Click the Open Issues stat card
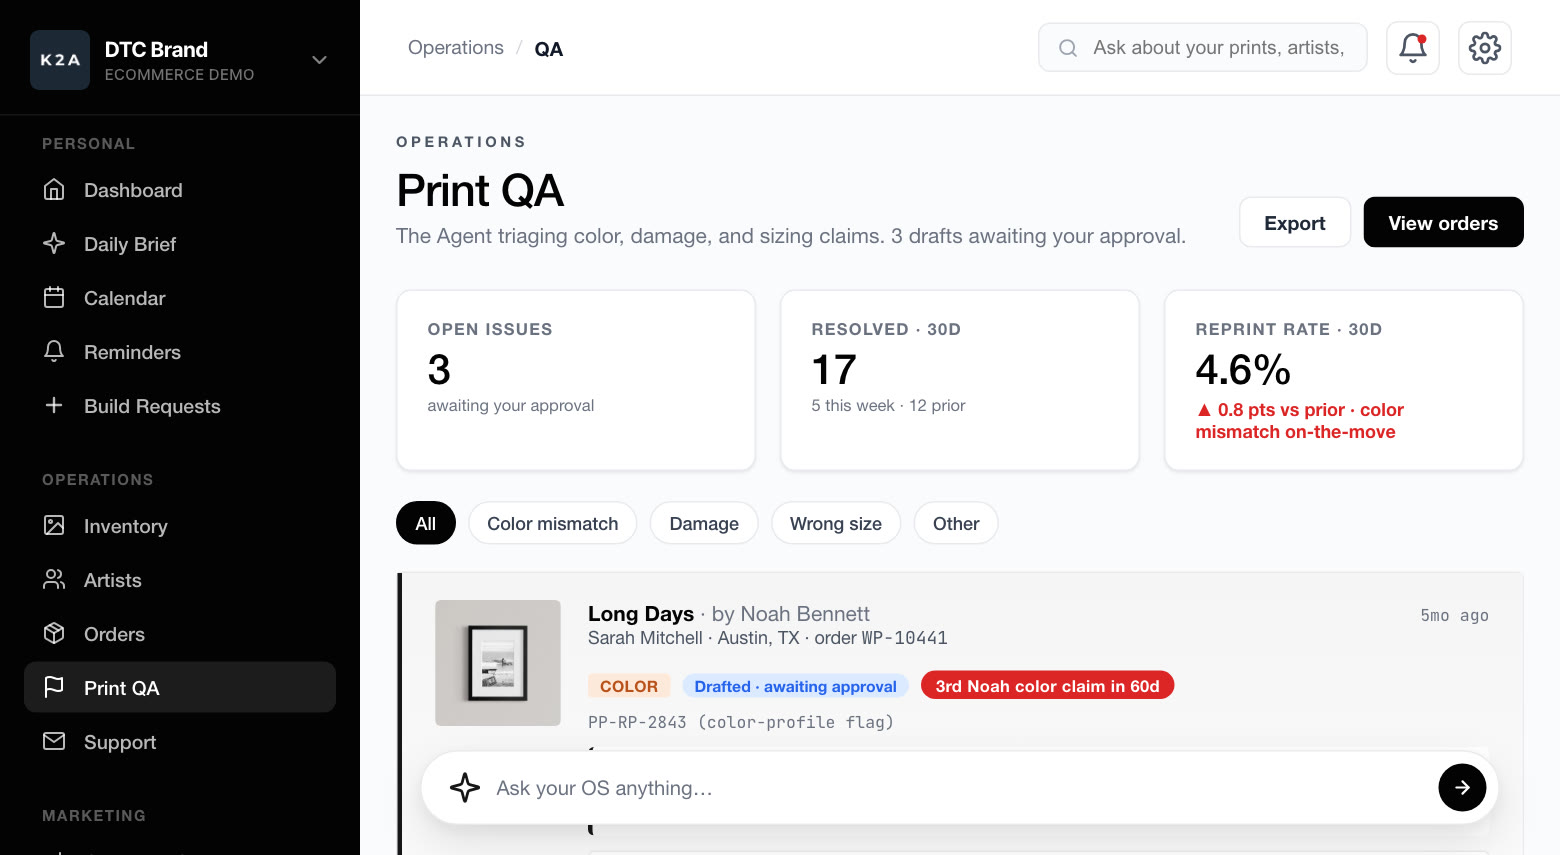The width and height of the screenshot is (1560, 855). point(576,380)
